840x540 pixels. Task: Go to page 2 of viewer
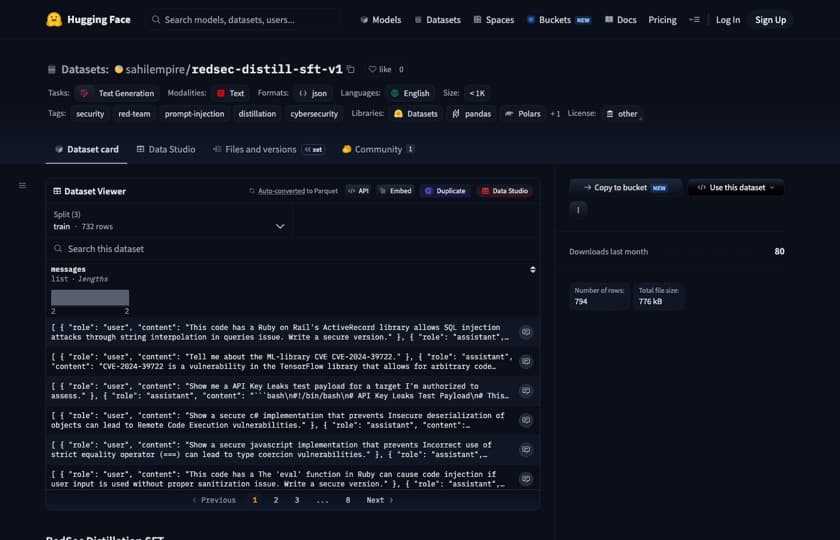276,500
